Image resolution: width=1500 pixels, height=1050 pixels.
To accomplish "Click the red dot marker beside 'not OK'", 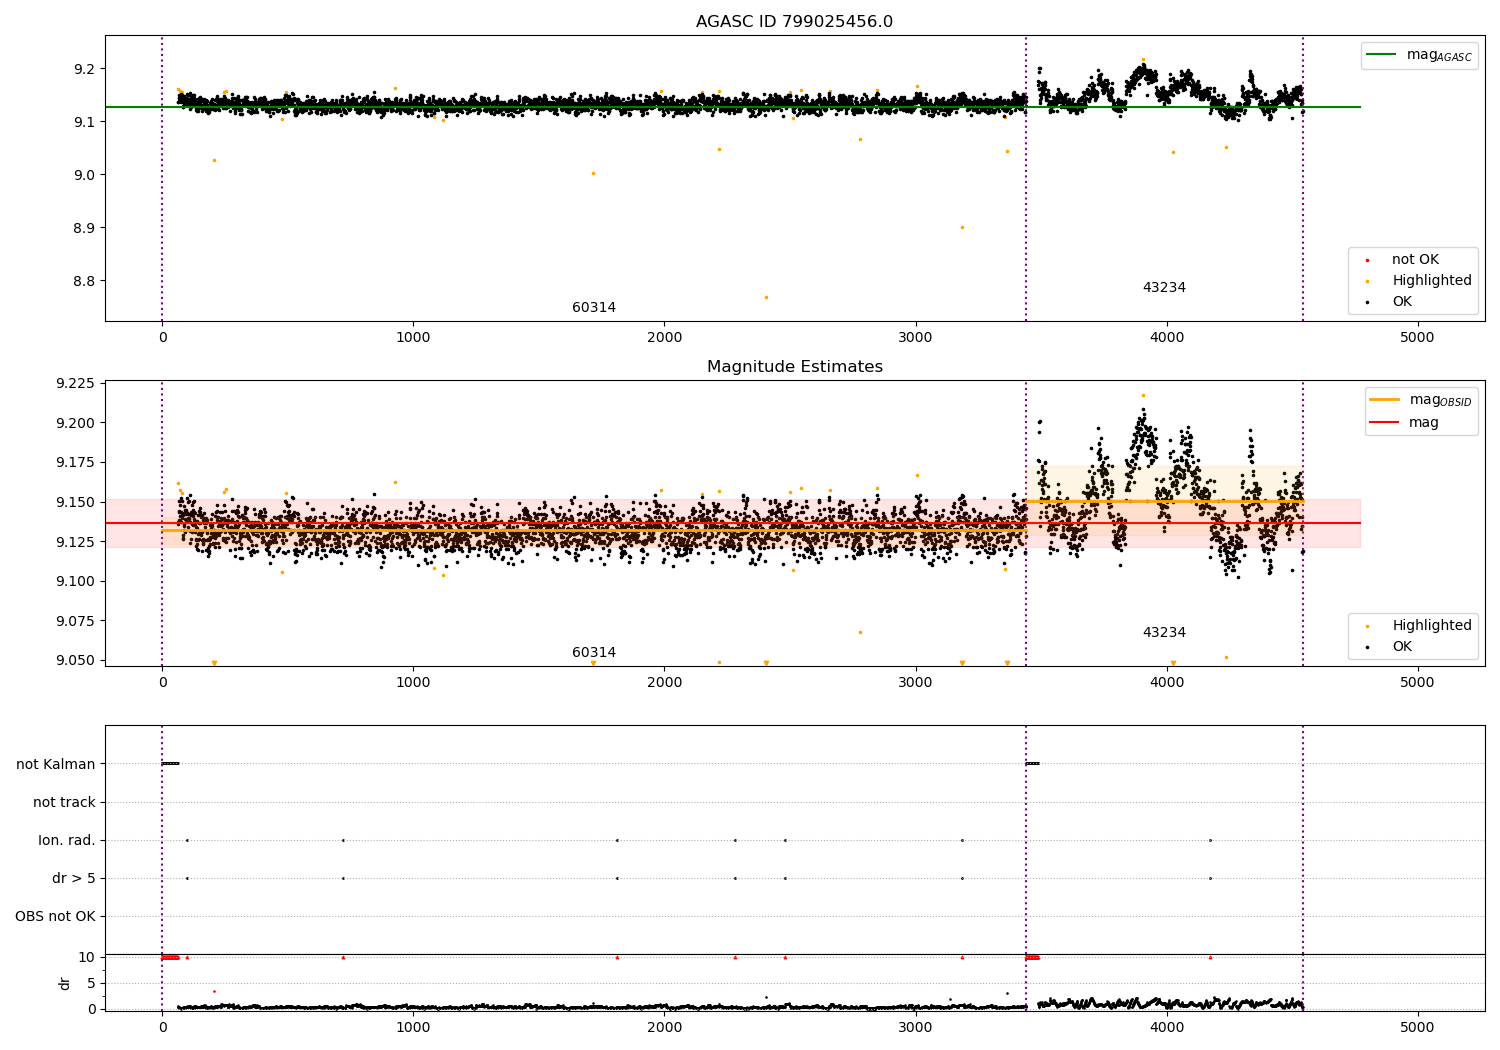I will pos(1367,260).
